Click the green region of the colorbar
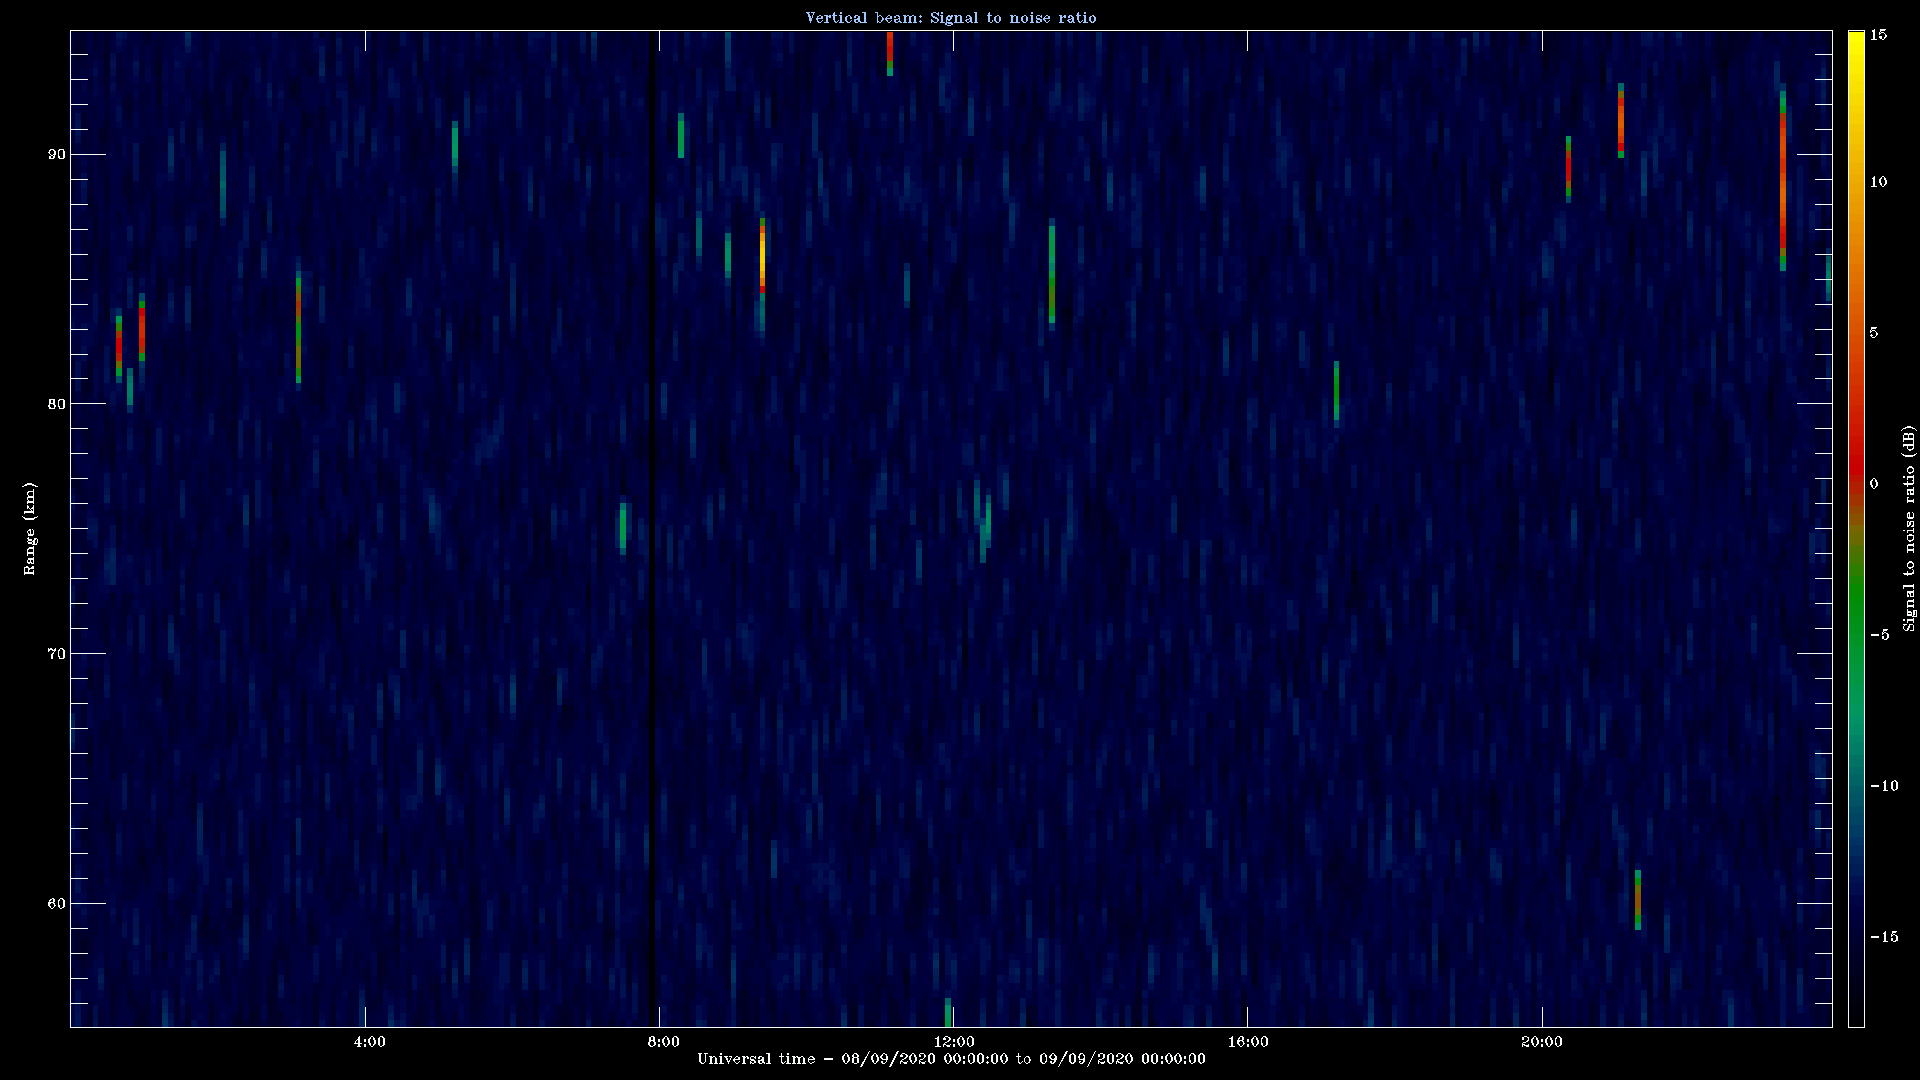Screen dimensions: 1920x1080 coord(1856,610)
